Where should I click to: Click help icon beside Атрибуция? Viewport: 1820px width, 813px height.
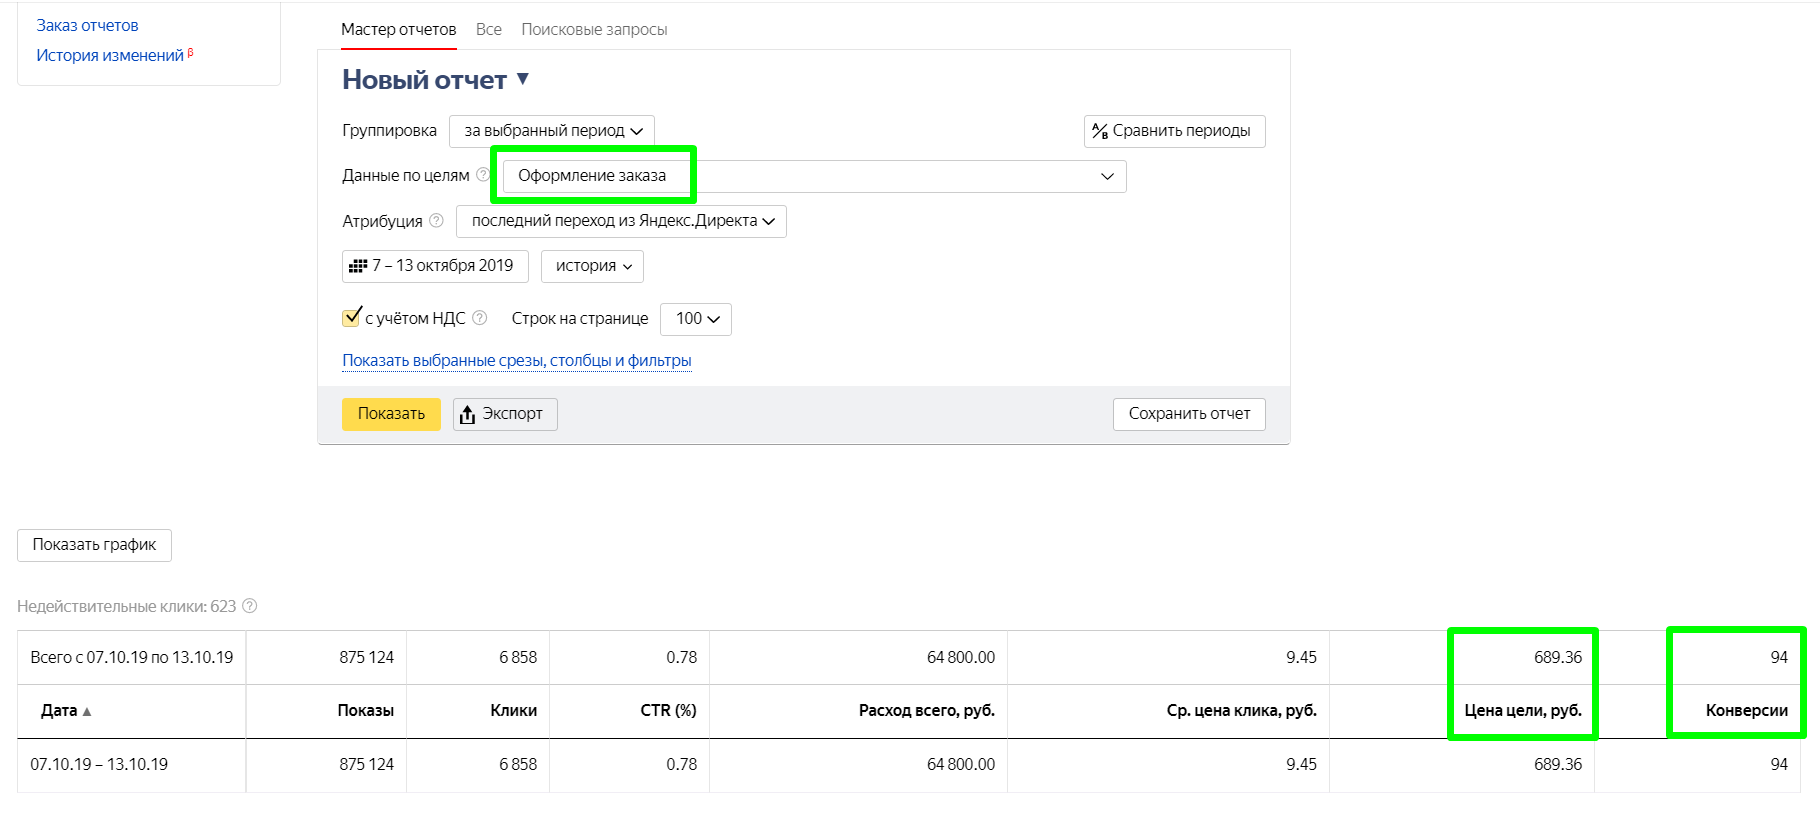point(436,220)
